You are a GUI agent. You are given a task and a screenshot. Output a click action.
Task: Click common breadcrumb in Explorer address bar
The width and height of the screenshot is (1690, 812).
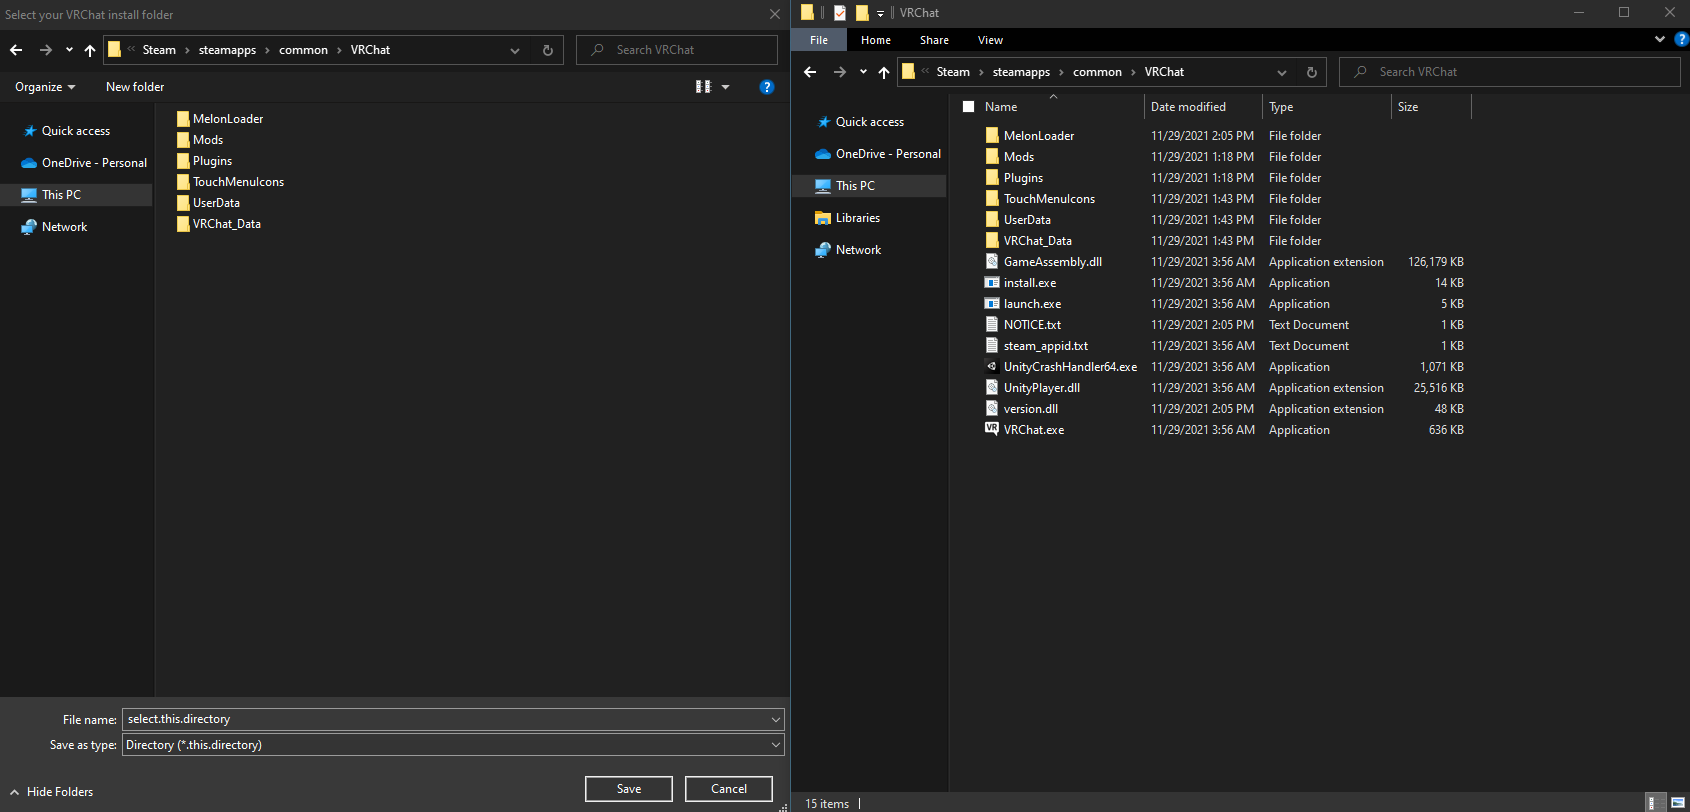(1097, 72)
